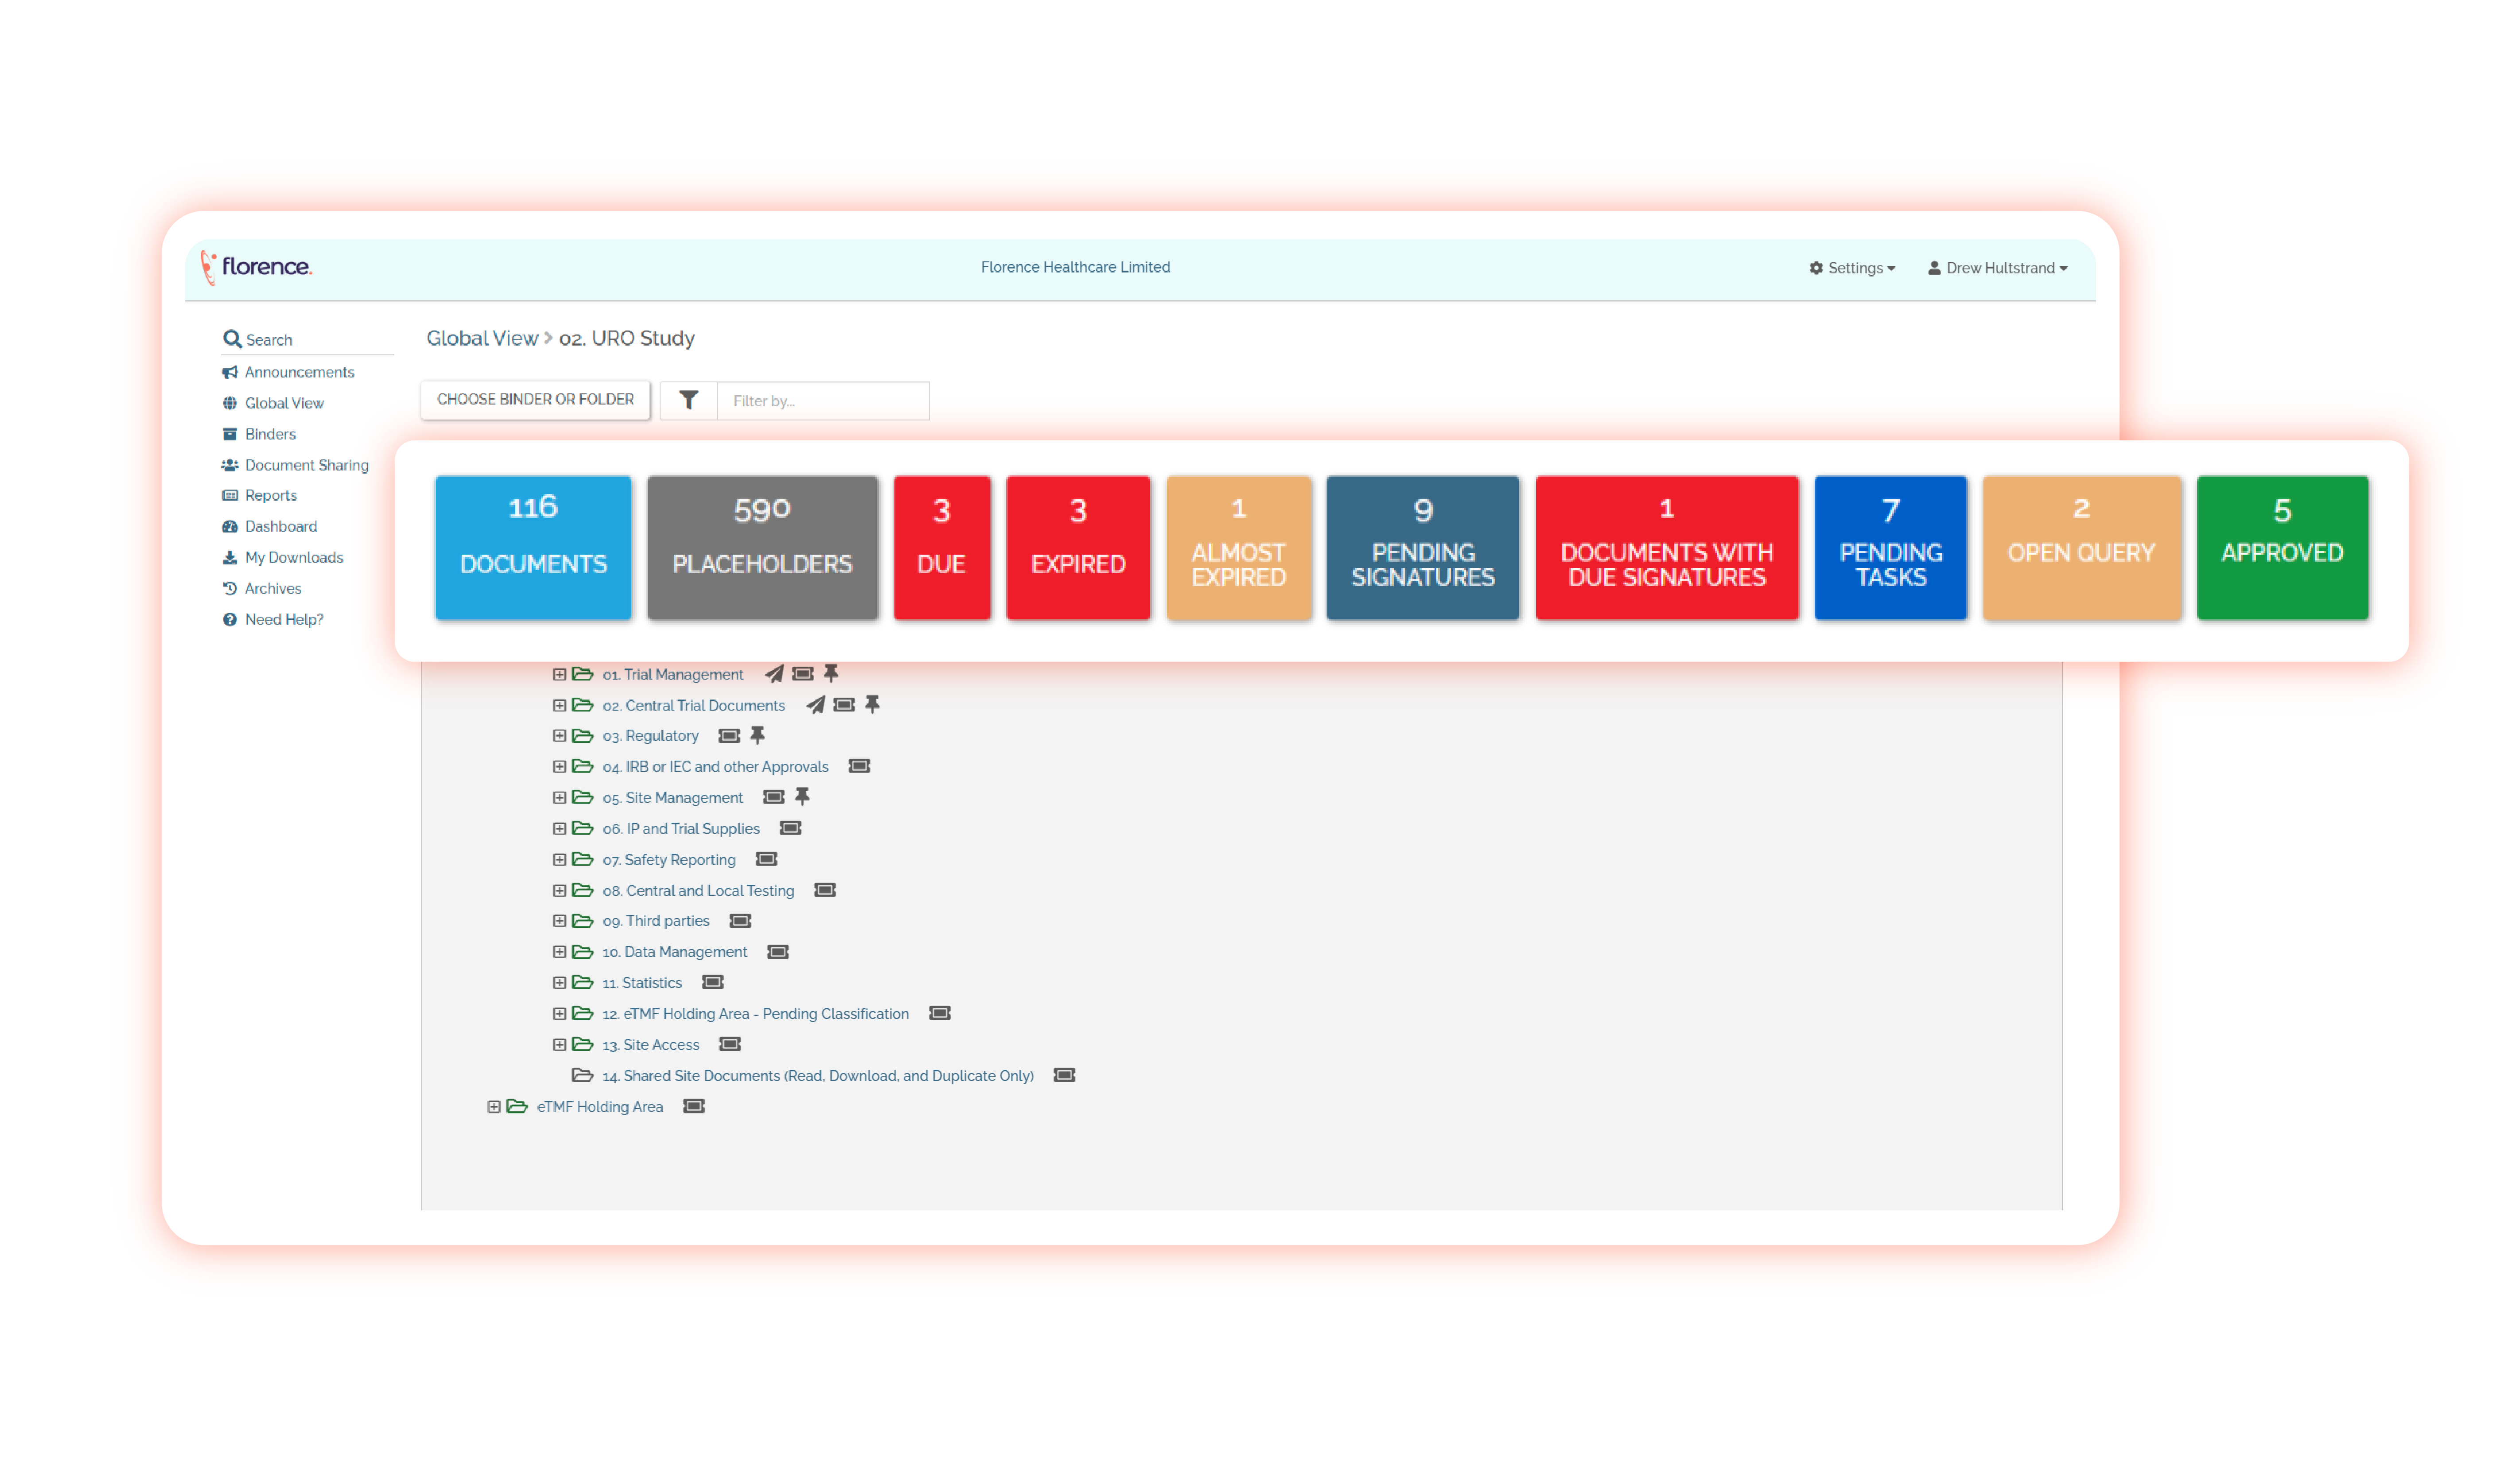The image size is (2520, 1462).
Task: Click paper plane icon beside Central Trial Documents
Action: pyautogui.click(x=816, y=705)
